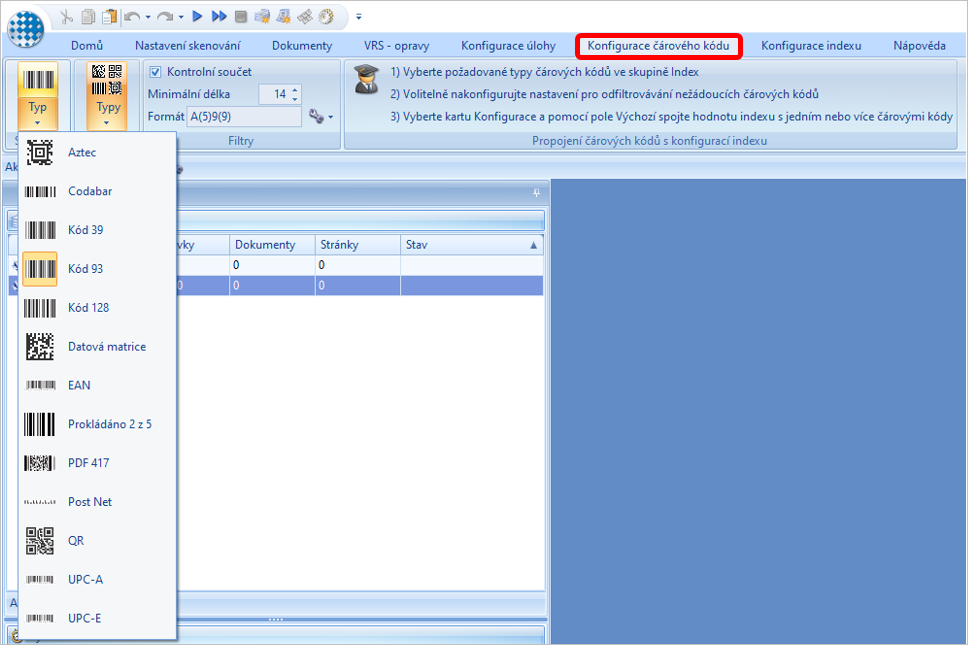Click the blue Play scan icon
968x645 pixels.
pos(197,16)
